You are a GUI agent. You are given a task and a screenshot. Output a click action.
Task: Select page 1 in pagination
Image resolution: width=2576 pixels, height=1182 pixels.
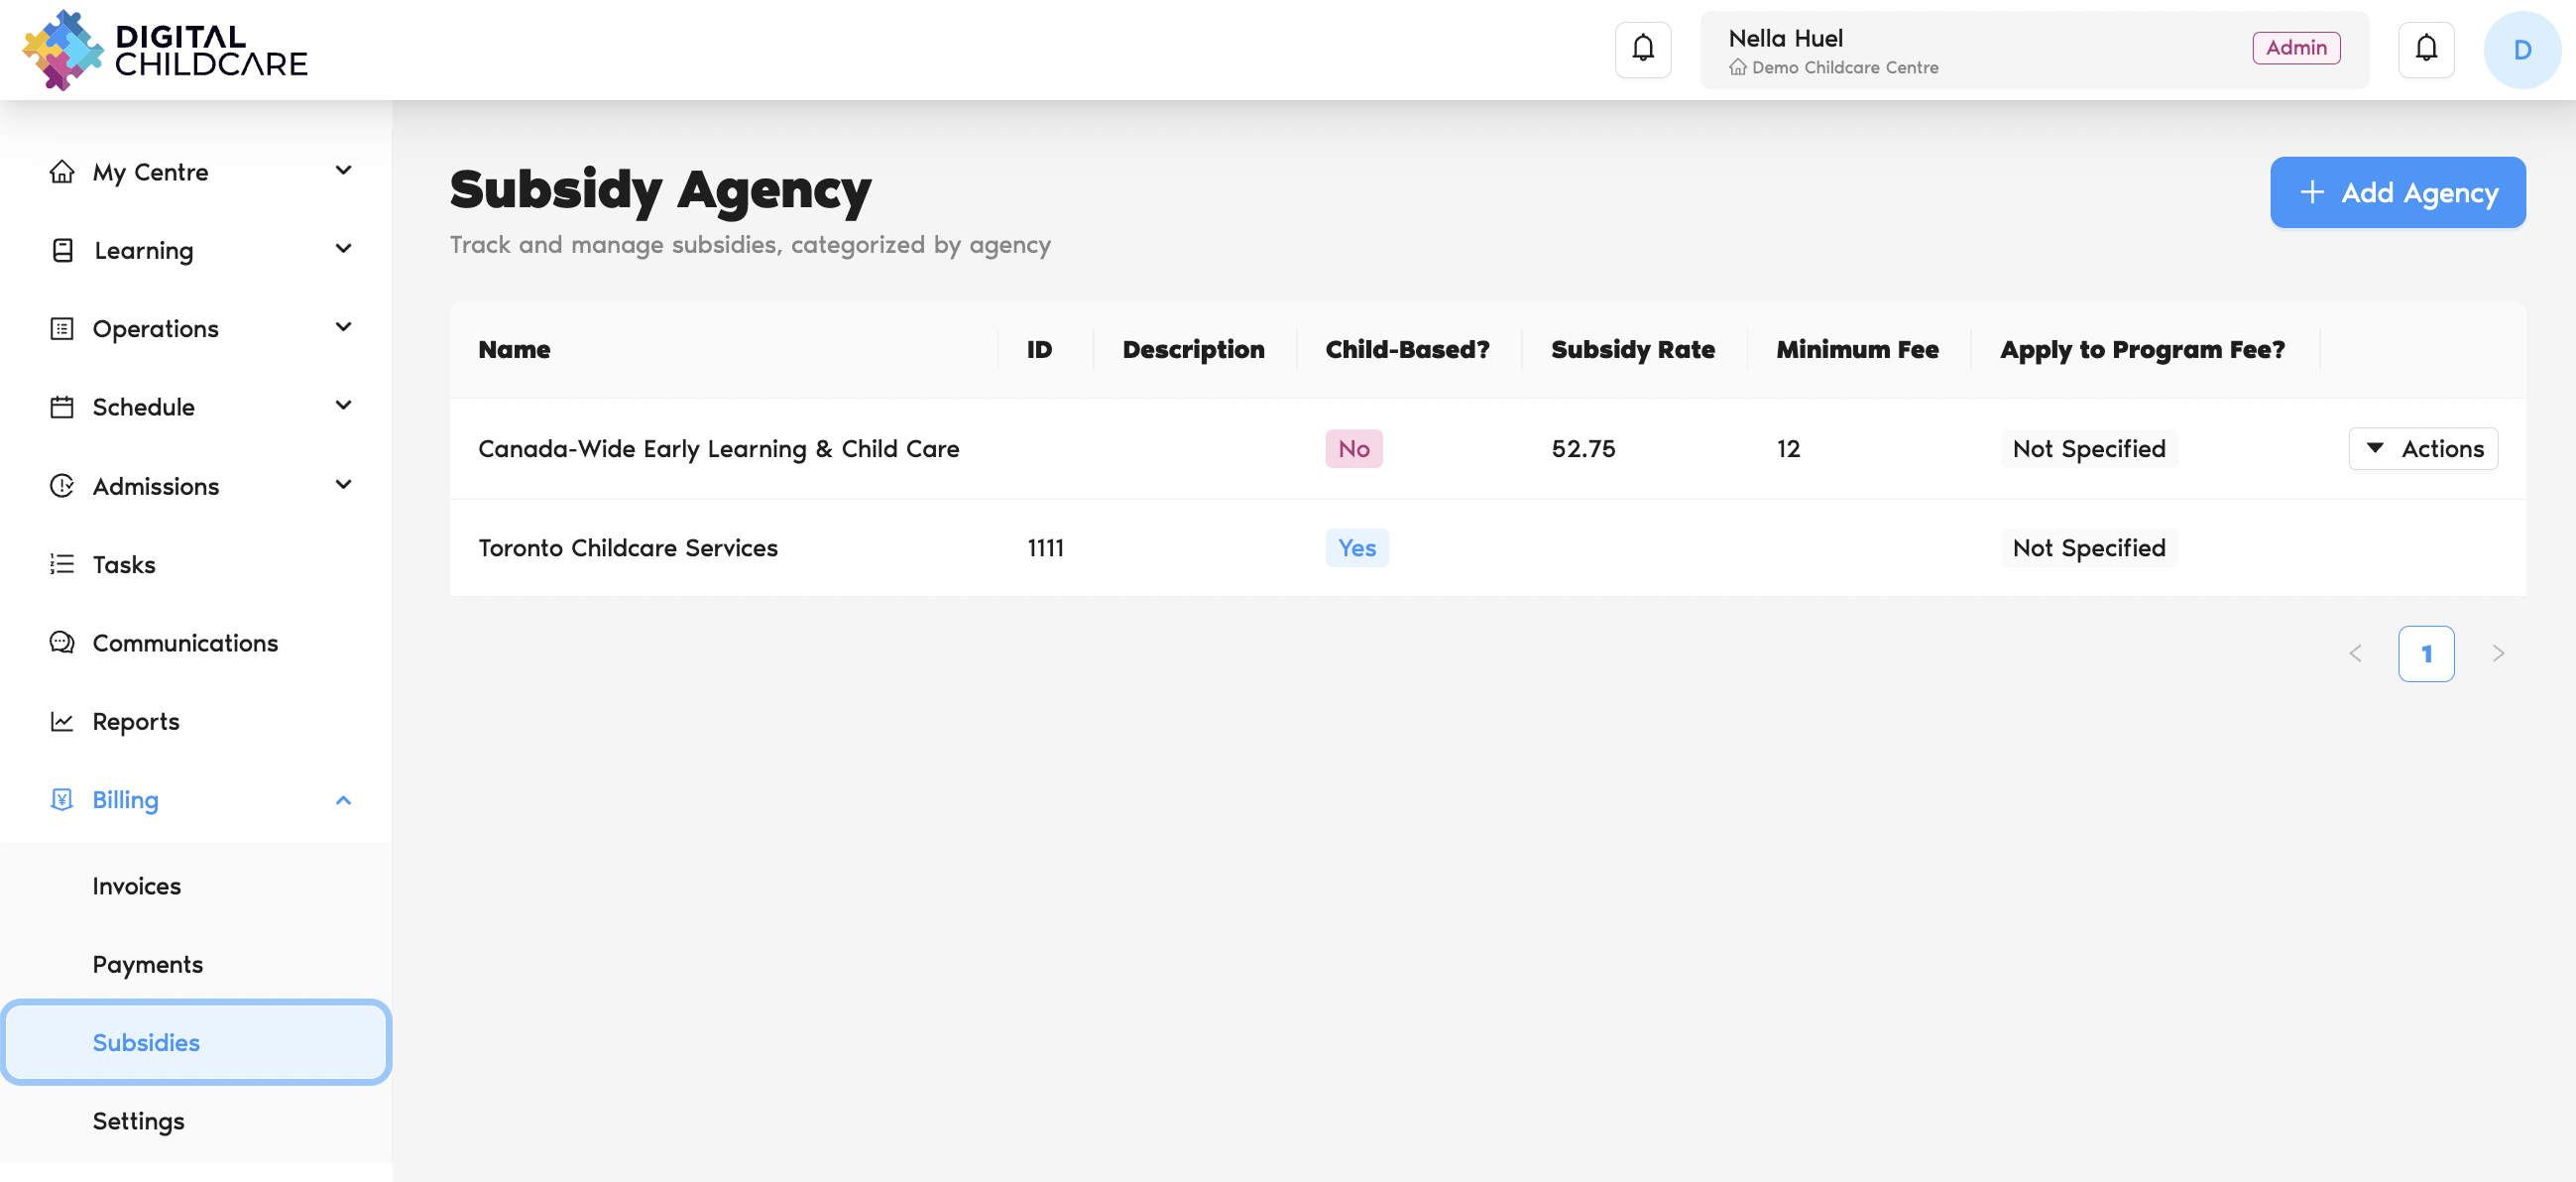coord(2425,654)
